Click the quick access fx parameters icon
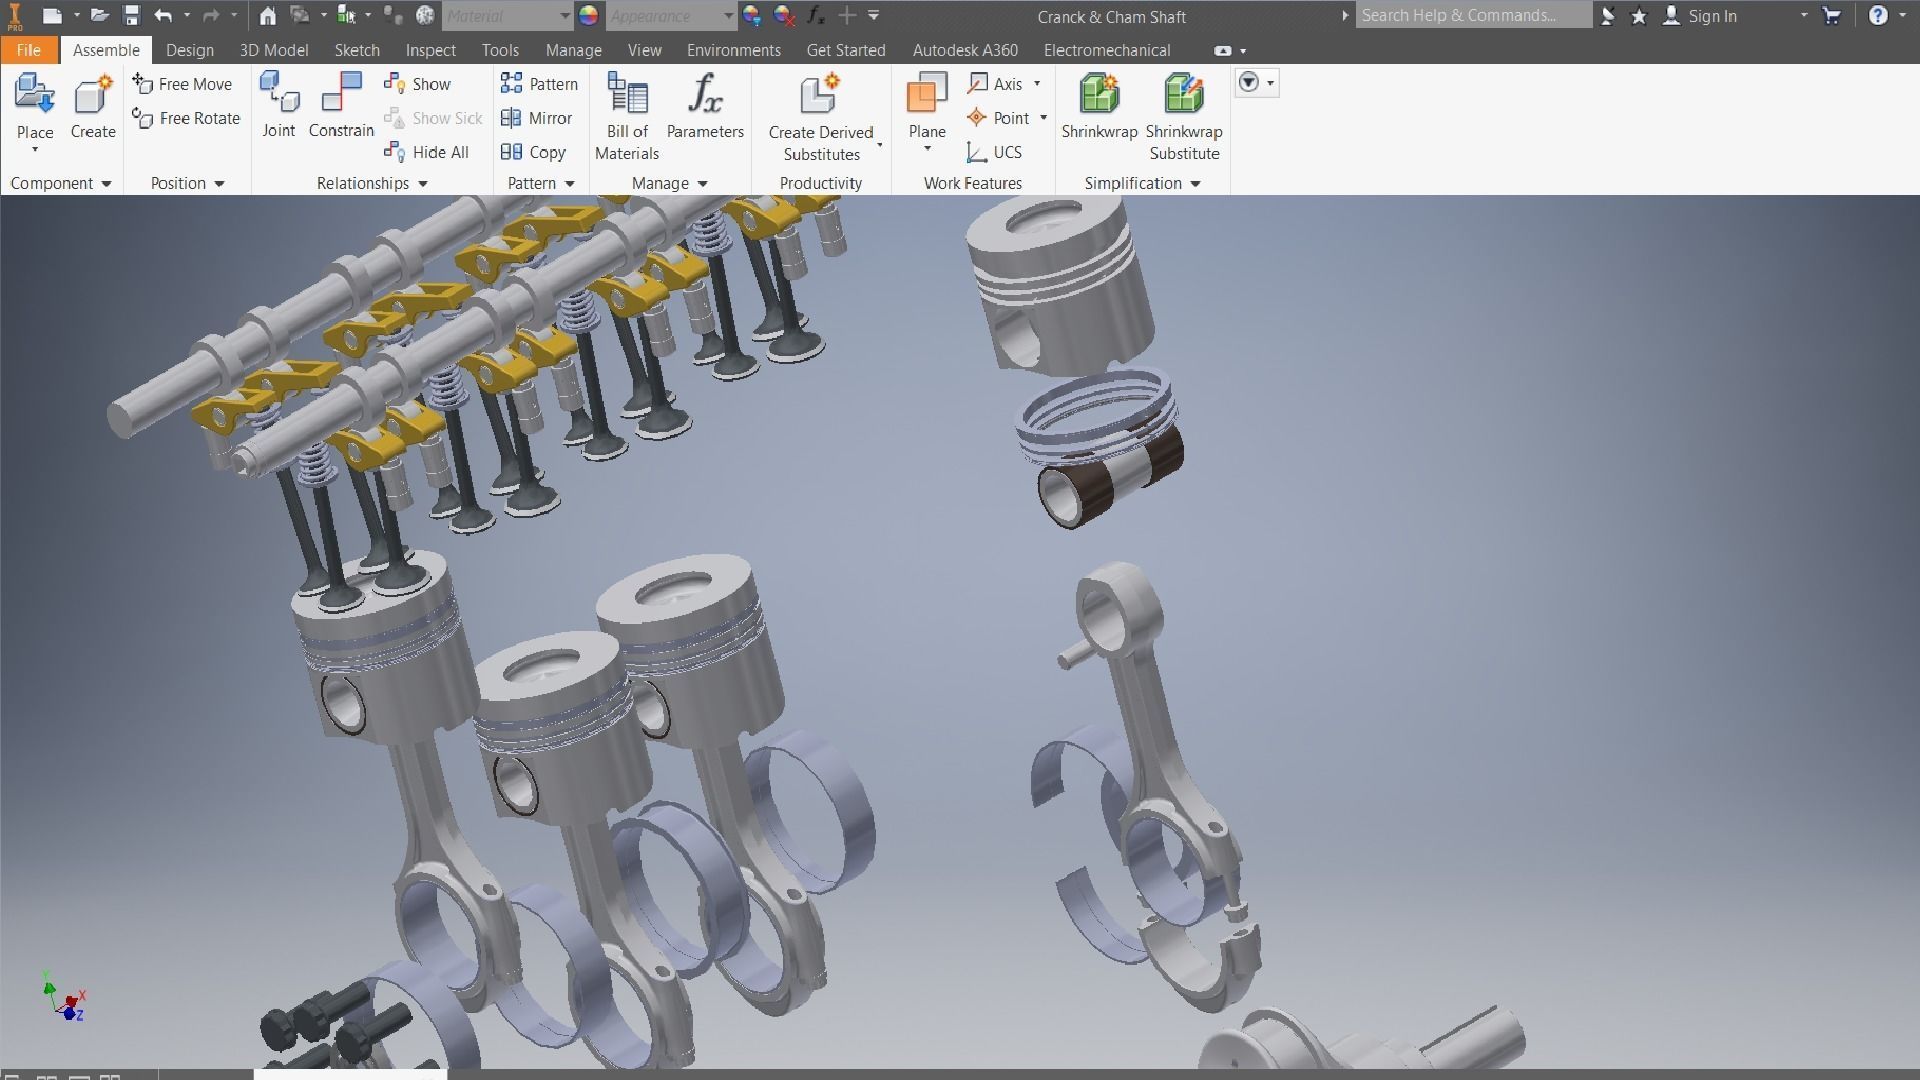Screen dimensions: 1920x1080 coord(816,16)
